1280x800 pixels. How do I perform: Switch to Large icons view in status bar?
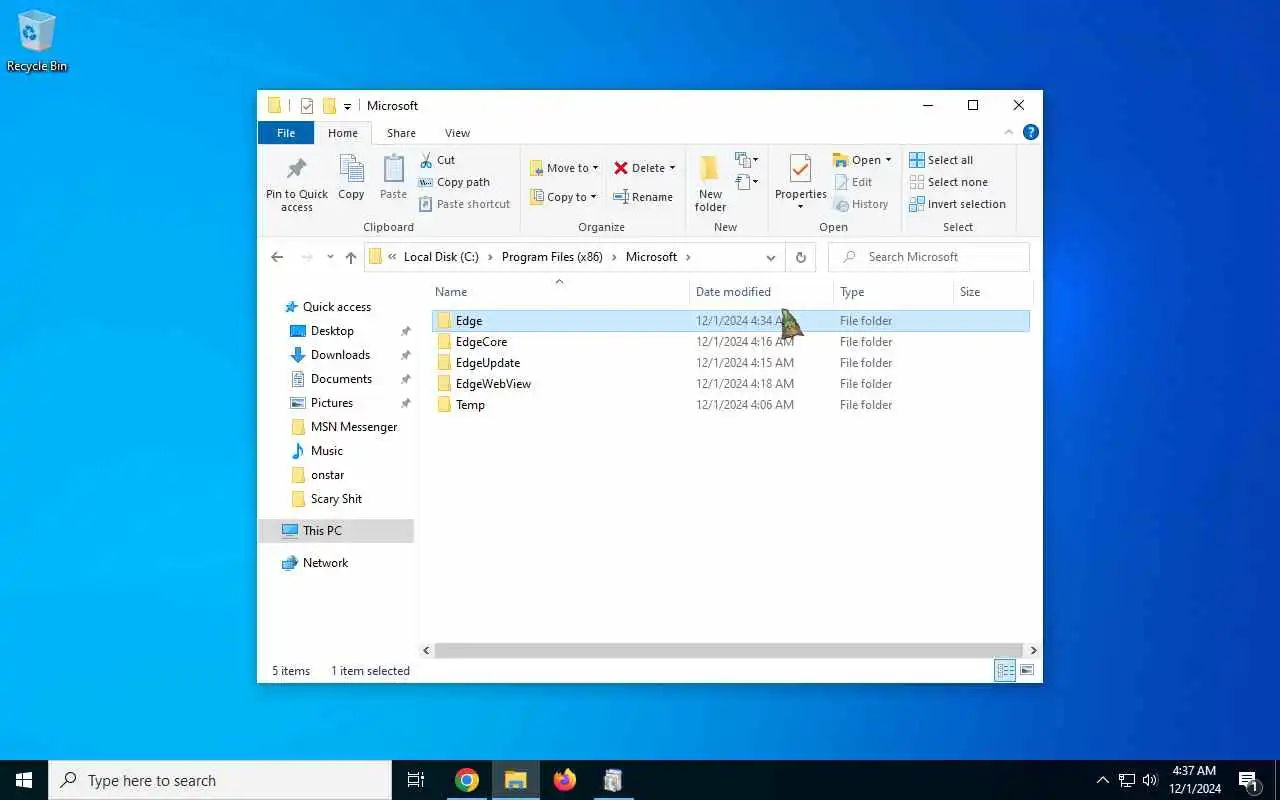pos(1027,671)
